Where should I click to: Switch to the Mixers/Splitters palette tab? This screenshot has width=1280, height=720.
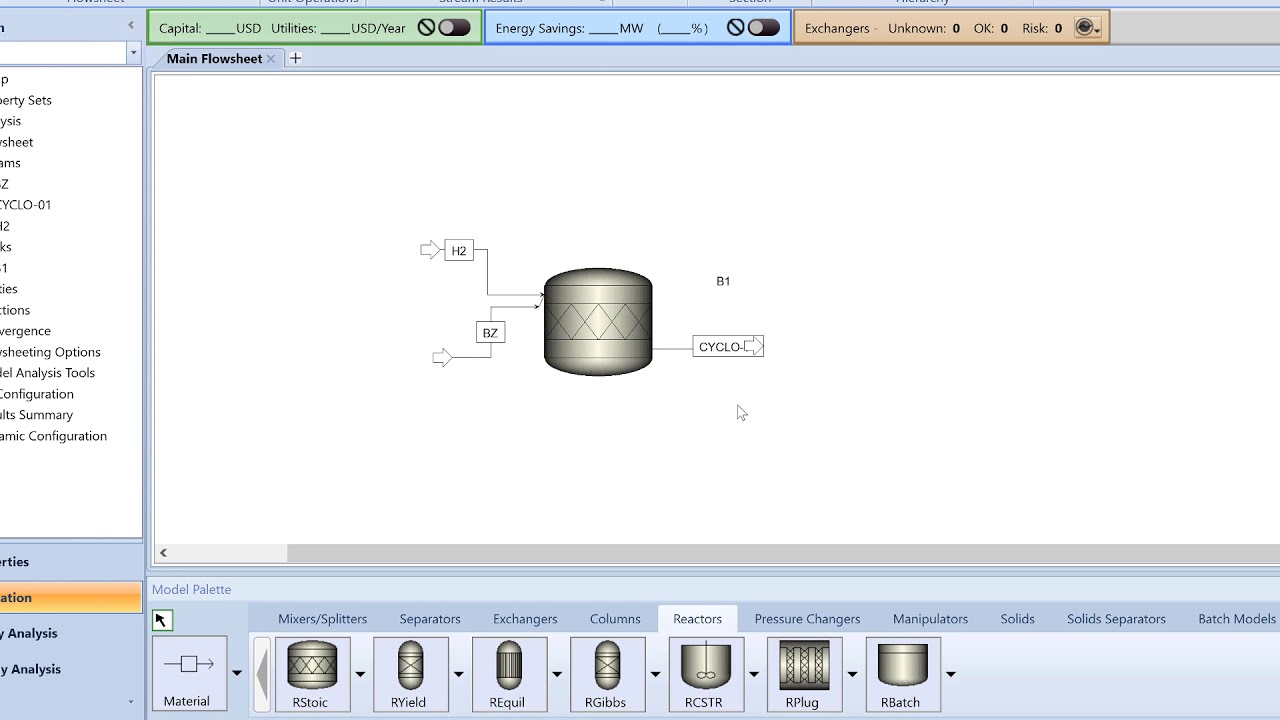click(x=322, y=619)
